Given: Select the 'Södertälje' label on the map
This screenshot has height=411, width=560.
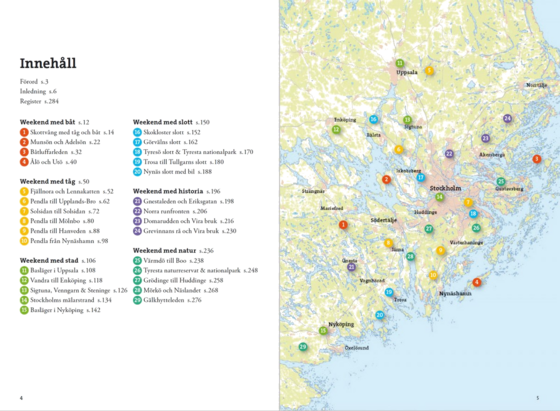Looking at the screenshot, I should pyautogui.click(x=384, y=220).
